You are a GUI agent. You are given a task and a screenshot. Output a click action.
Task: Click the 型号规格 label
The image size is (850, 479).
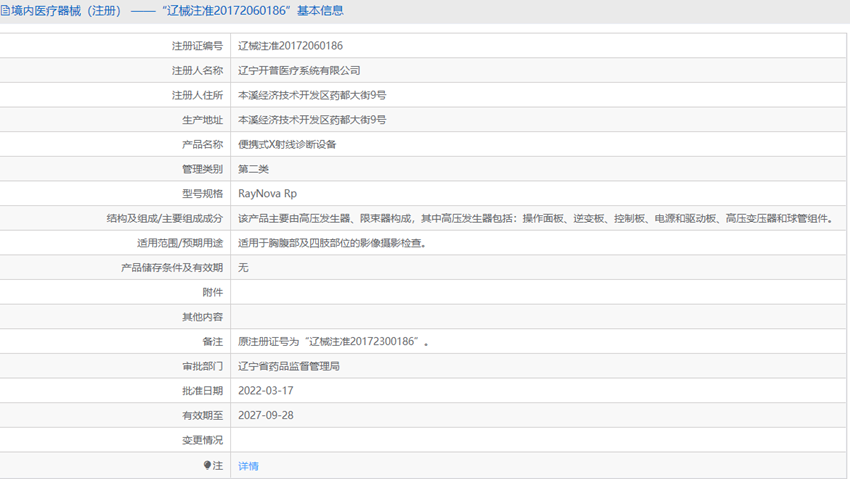pyautogui.click(x=203, y=193)
